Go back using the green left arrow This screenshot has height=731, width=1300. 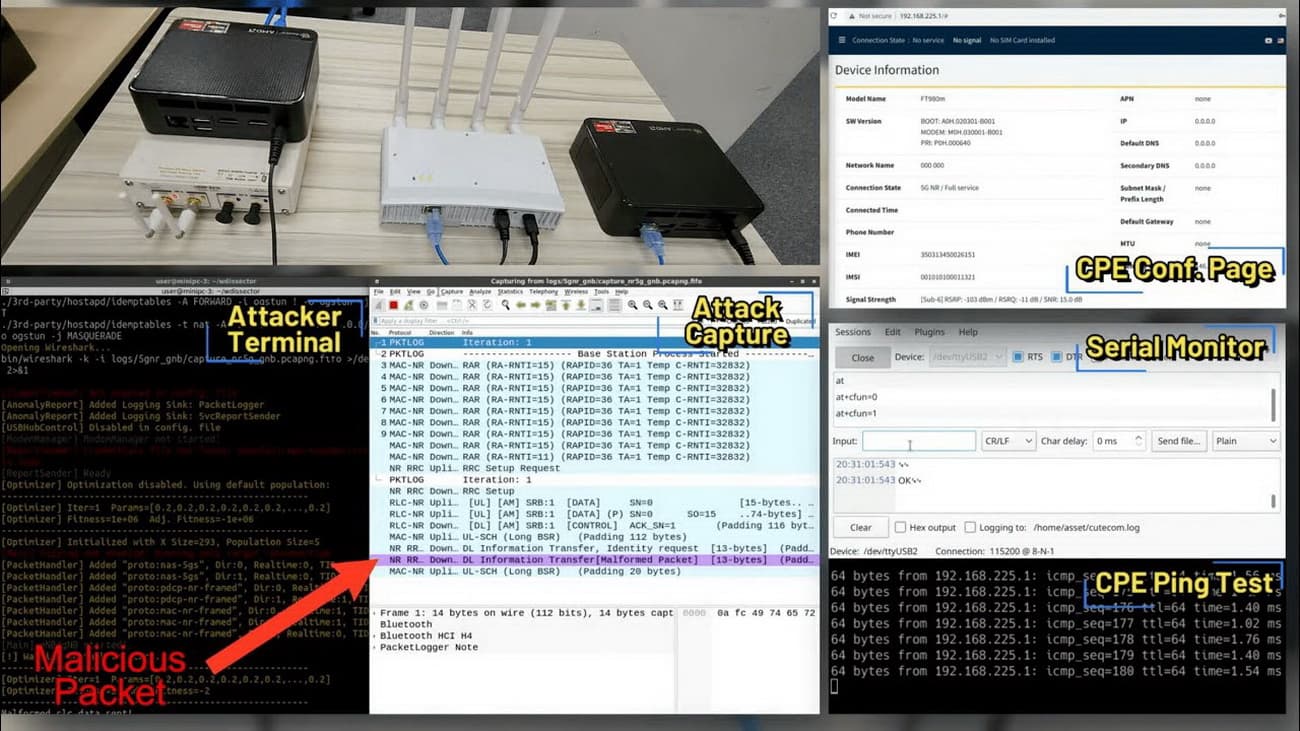coord(521,305)
